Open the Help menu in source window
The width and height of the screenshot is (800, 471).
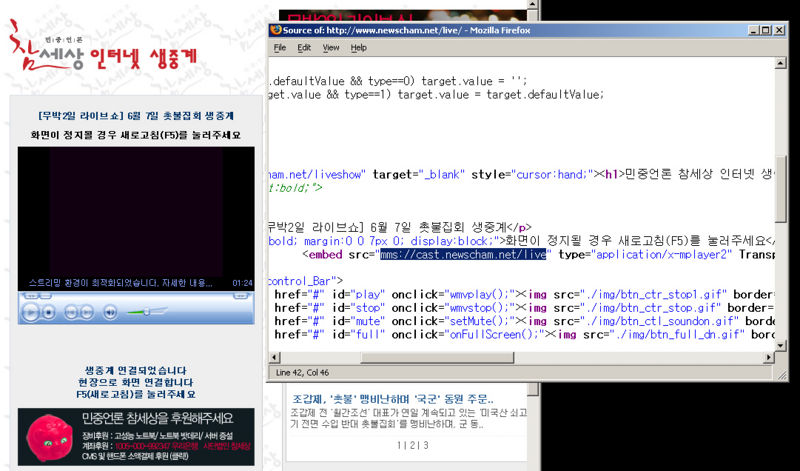358,47
